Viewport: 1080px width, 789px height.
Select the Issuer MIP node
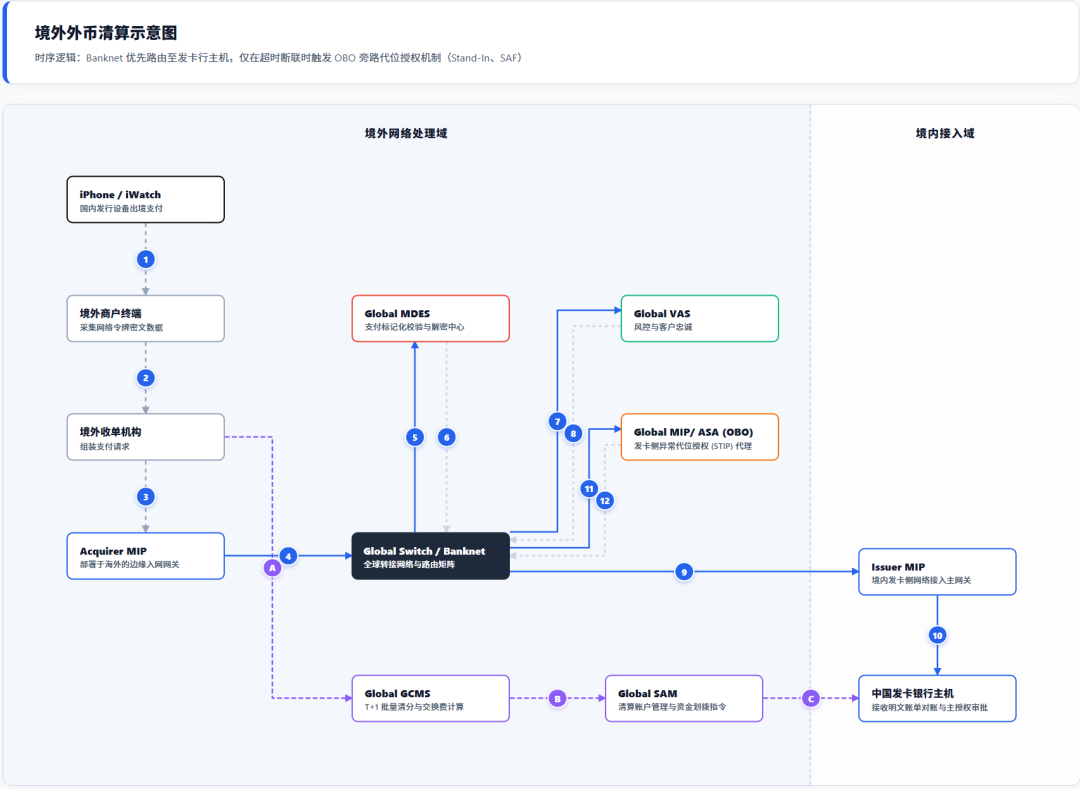coord(937,571)
